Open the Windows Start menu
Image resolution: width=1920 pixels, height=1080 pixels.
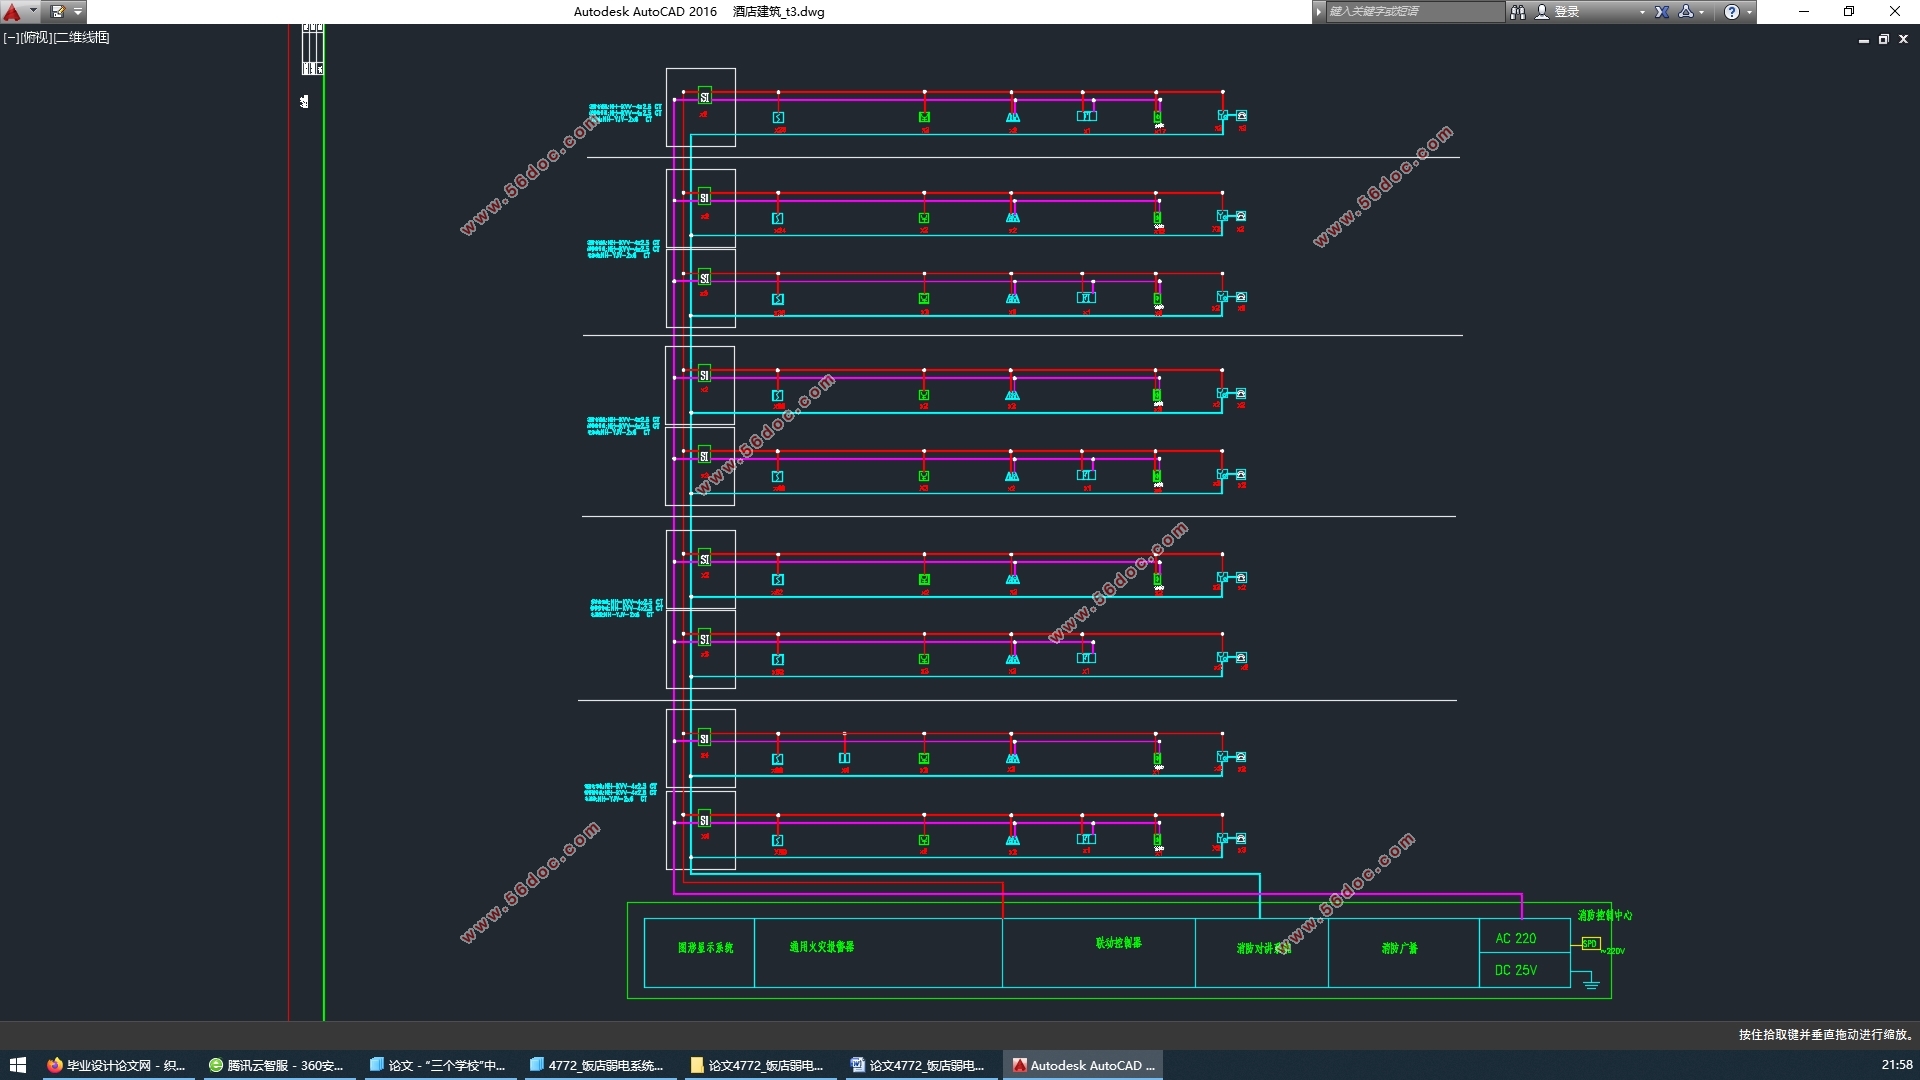pyautogui.click(x=17, y=1065)
